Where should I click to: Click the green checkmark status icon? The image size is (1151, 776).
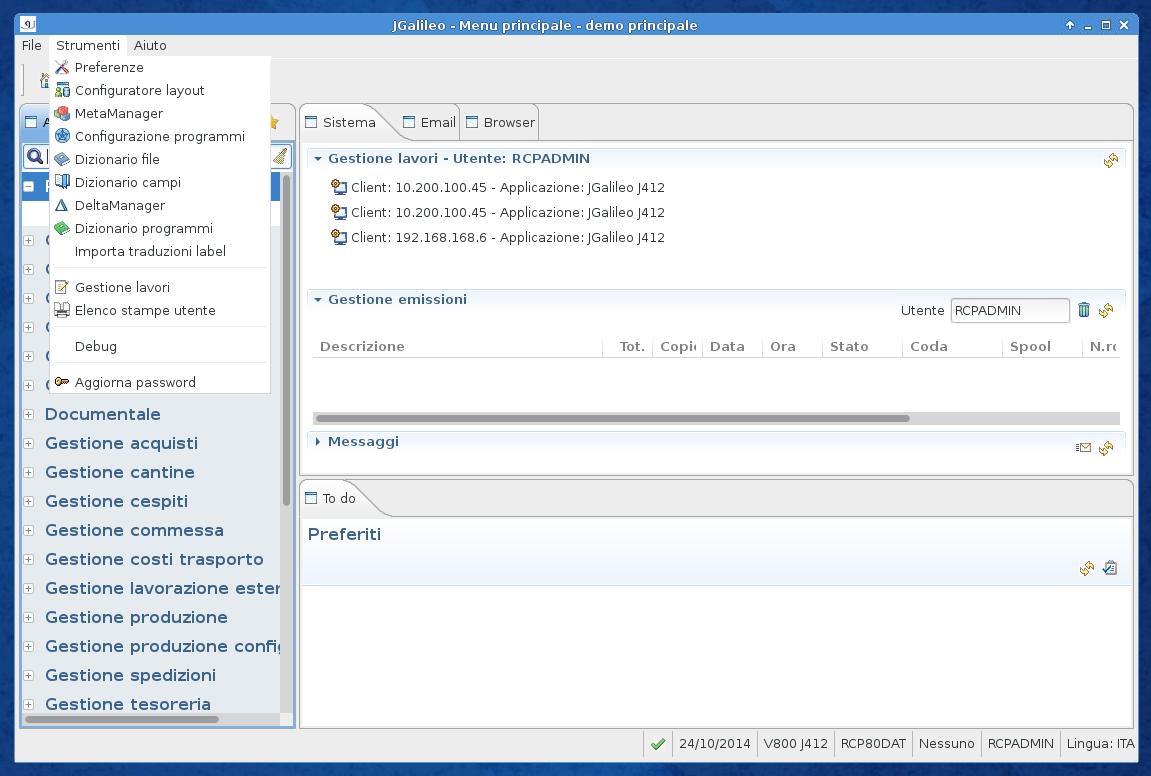click(658, 744)
